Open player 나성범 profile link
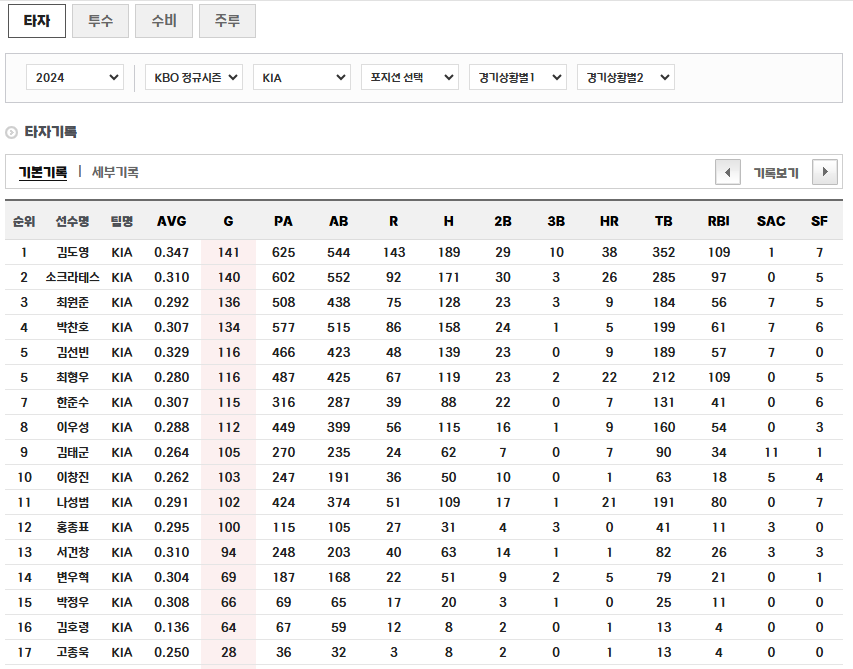The width and height of the screenshot is (853, 669). tap(72, 503)
